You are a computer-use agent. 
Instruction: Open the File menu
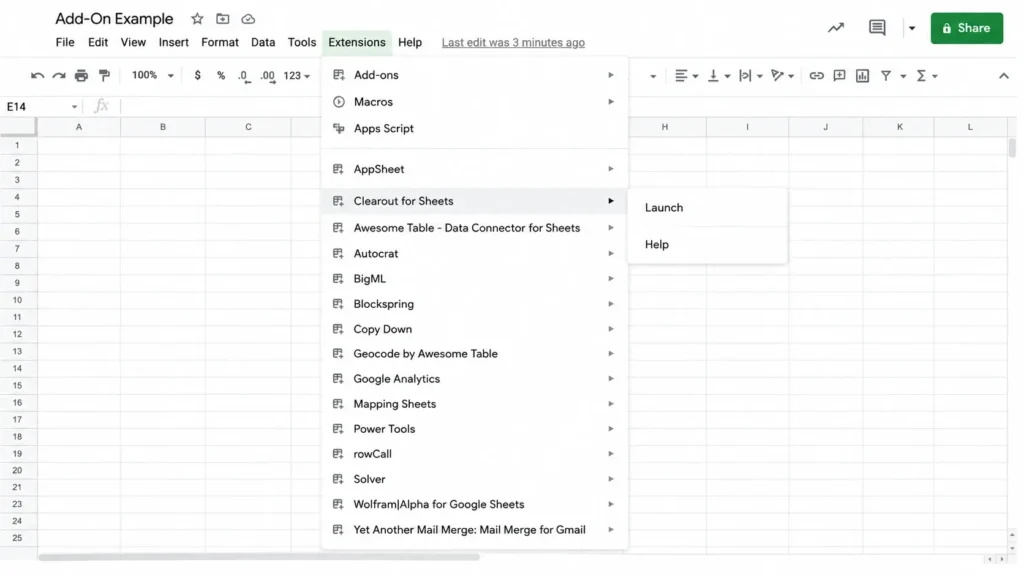pyautogui.click(x=65, y=42)
